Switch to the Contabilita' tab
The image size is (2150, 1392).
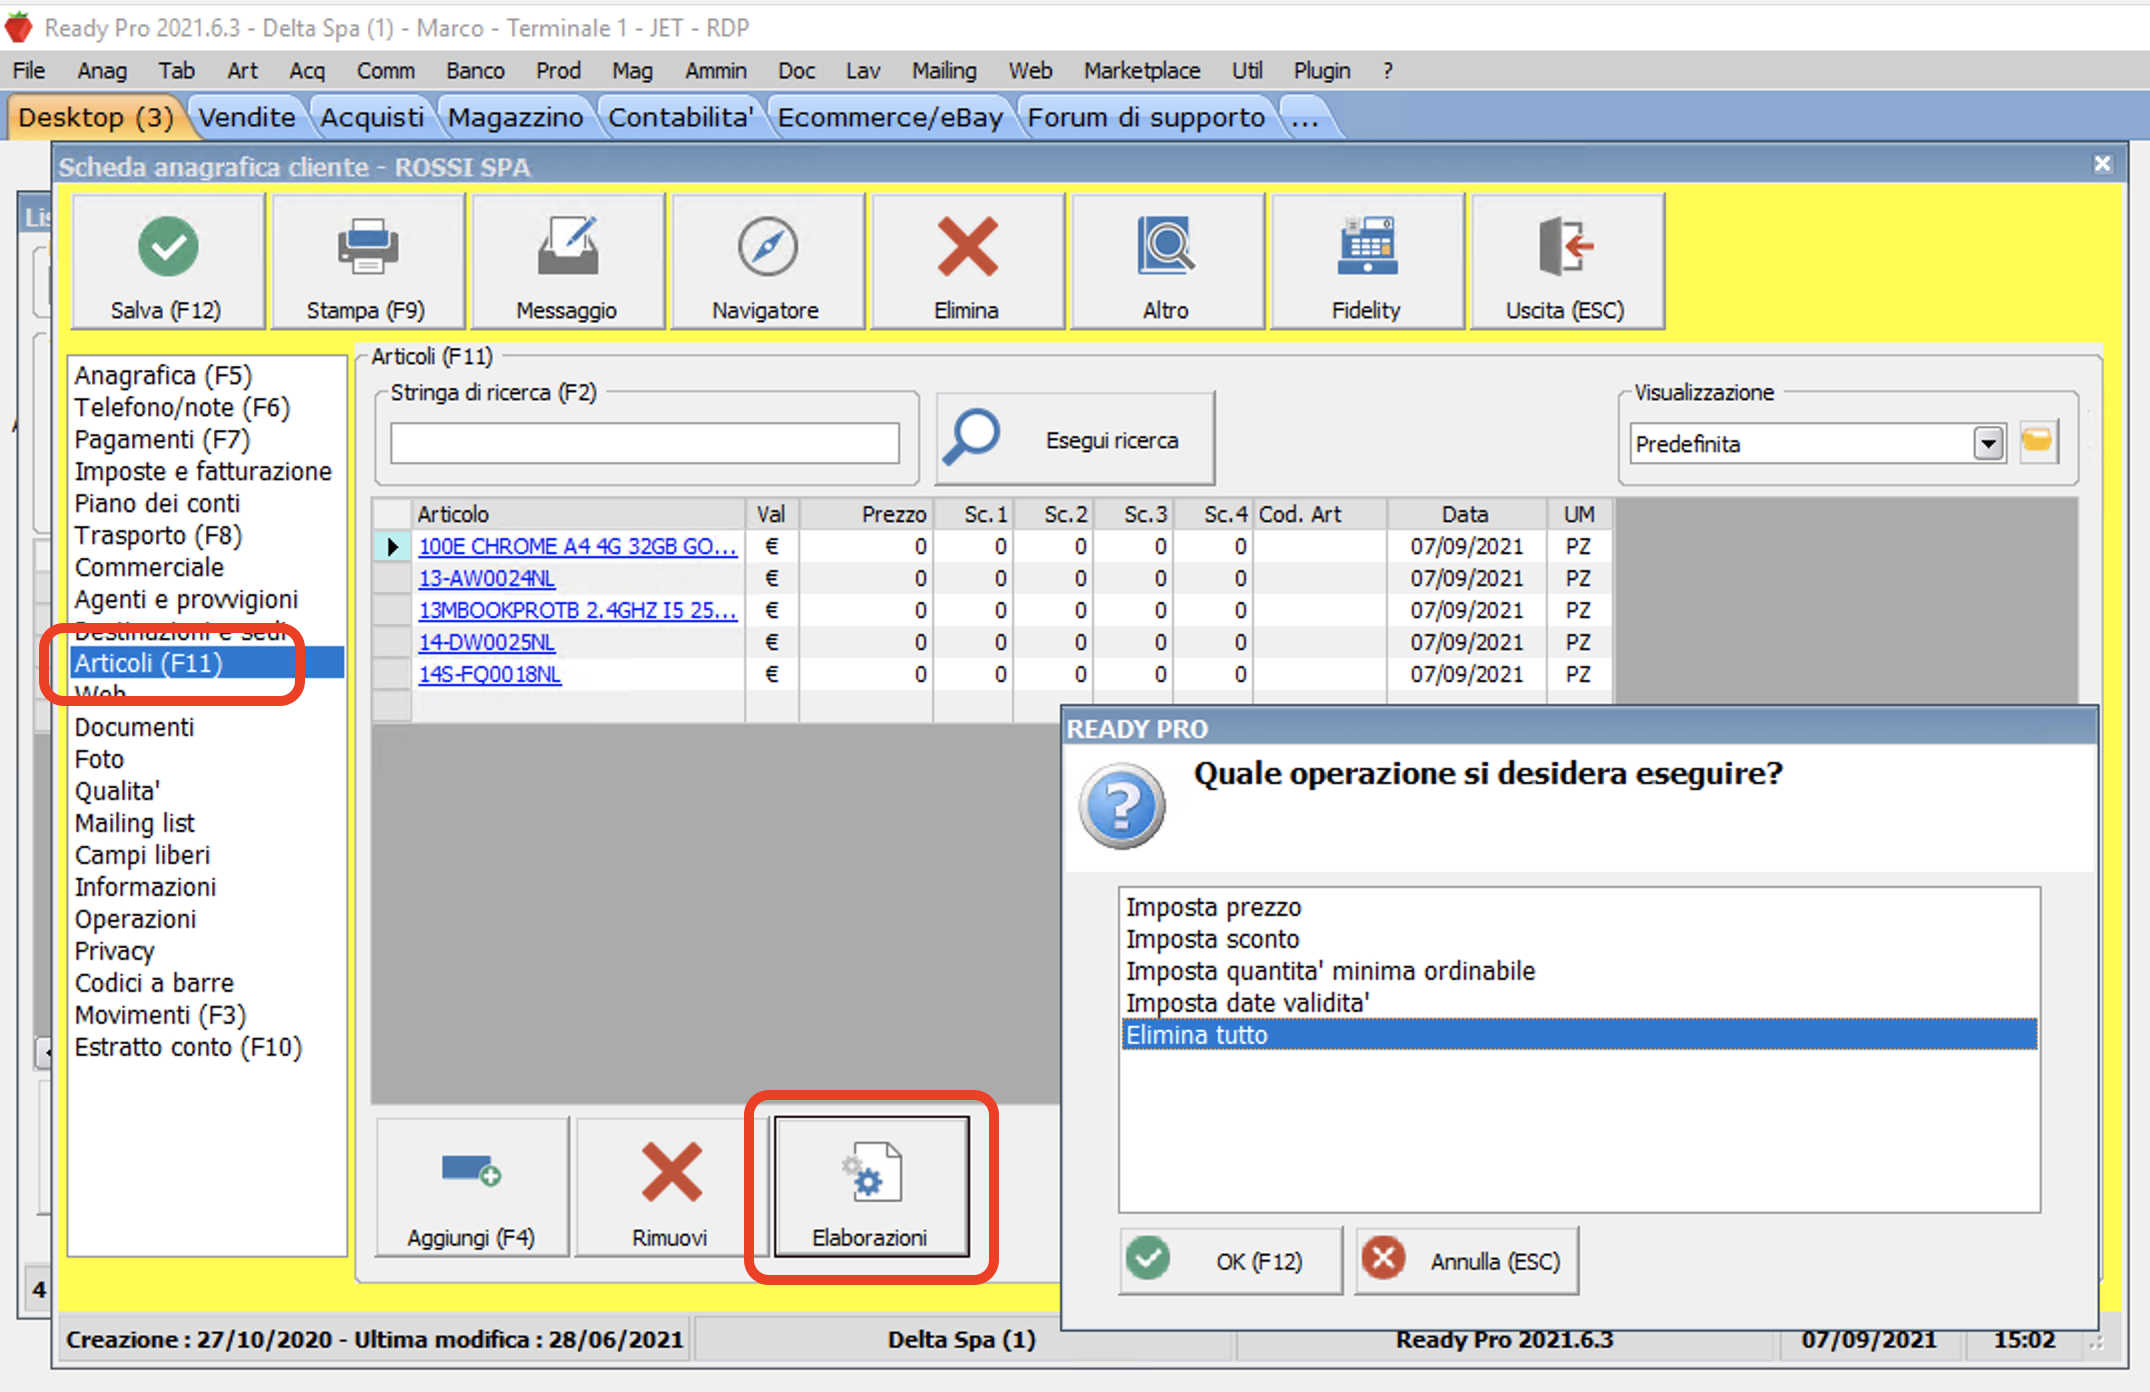(x=680, y=118)
